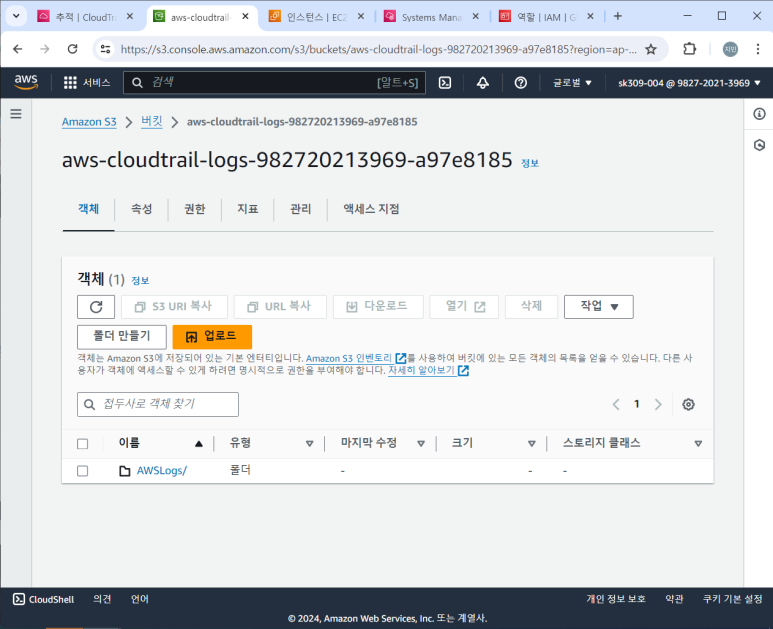Sort by 이름 column ascending arrow
Viewport: 773px width, 629px height.
(199, 444)
